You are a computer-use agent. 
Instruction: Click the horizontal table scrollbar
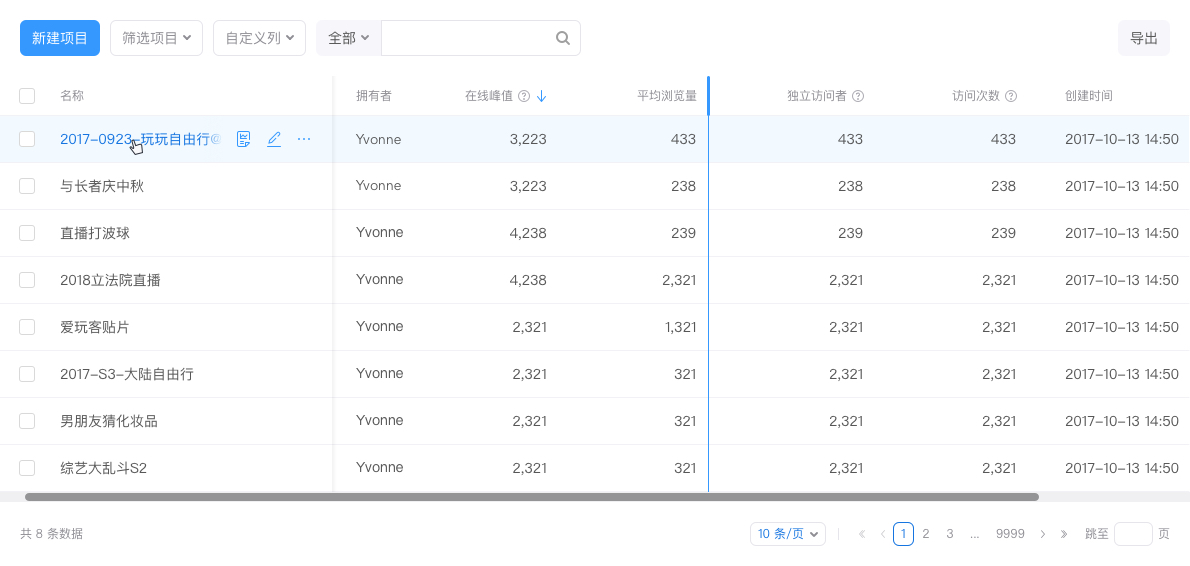pos(531,497)
